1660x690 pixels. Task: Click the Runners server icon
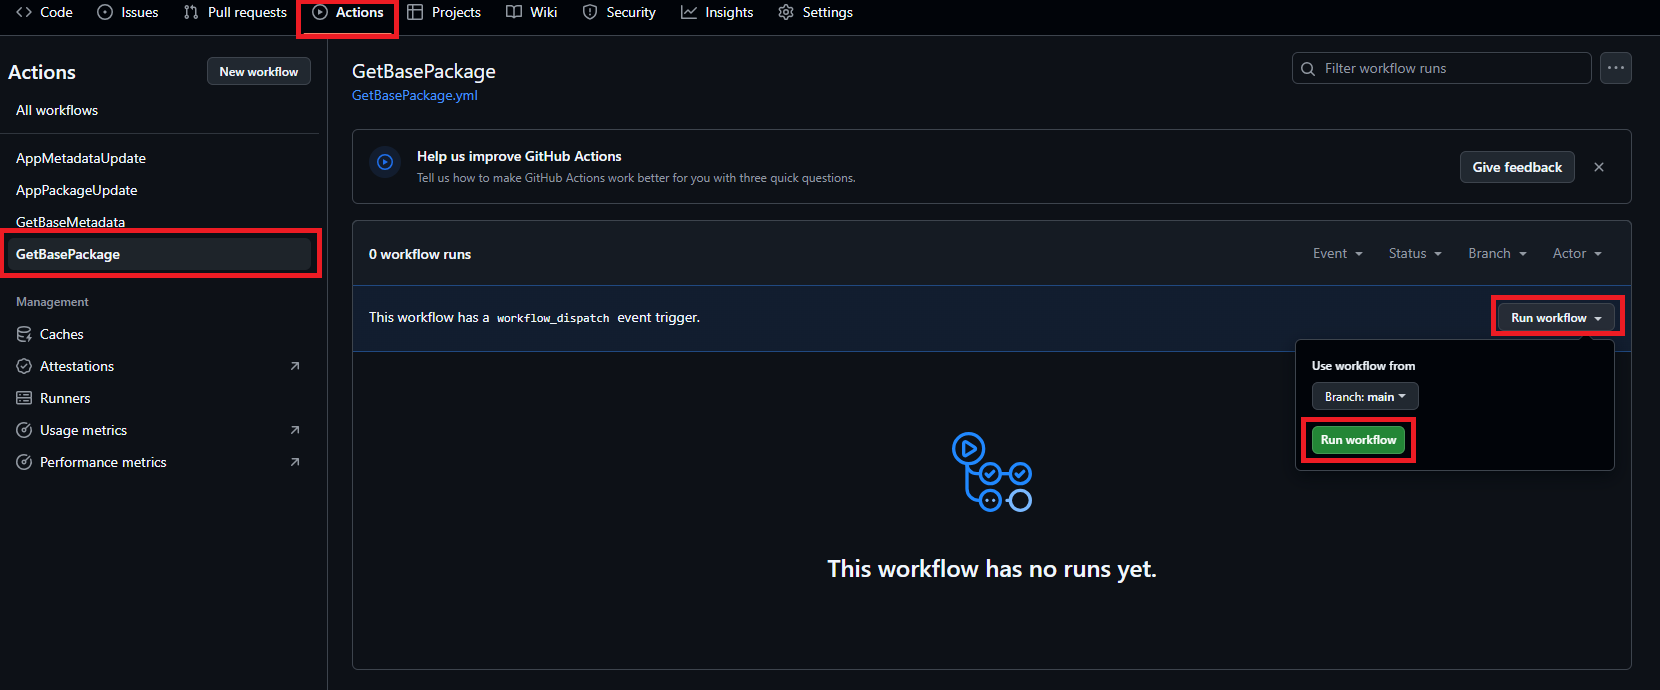tap(24, 398)
